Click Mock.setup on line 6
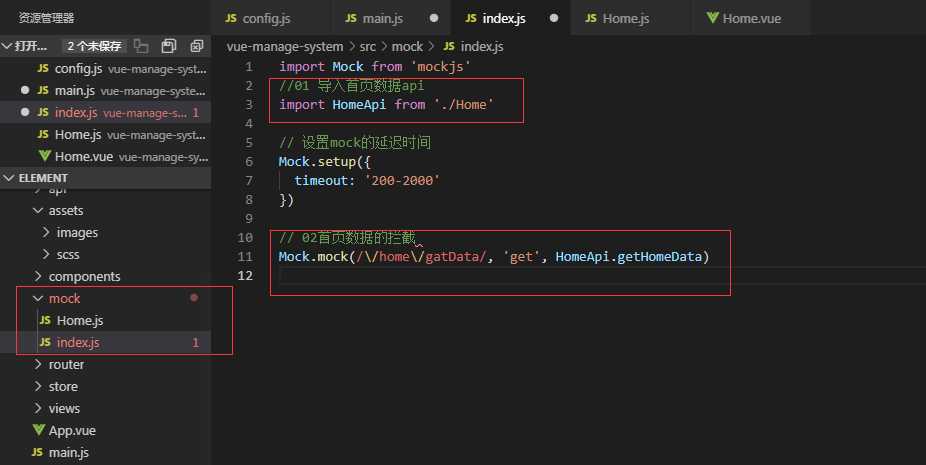926x465 pixels. pos(318,161)
